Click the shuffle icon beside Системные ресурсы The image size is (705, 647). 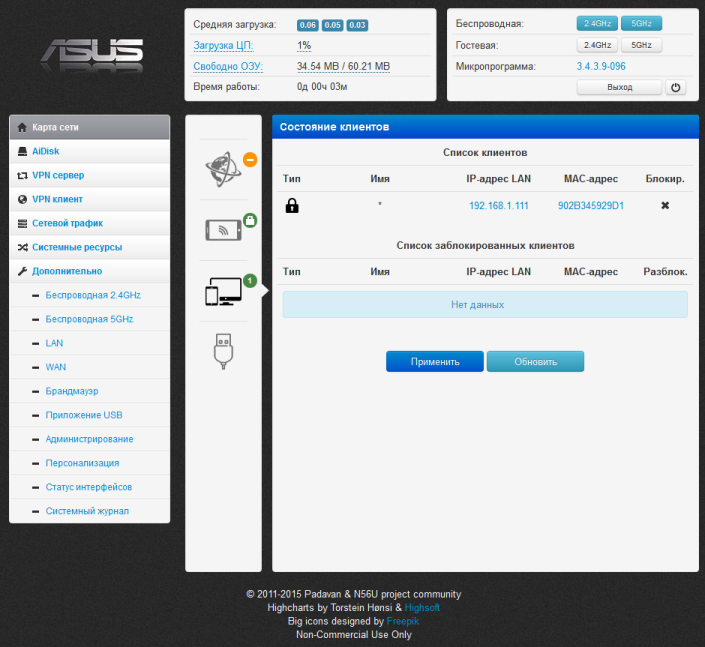[22, 247]
